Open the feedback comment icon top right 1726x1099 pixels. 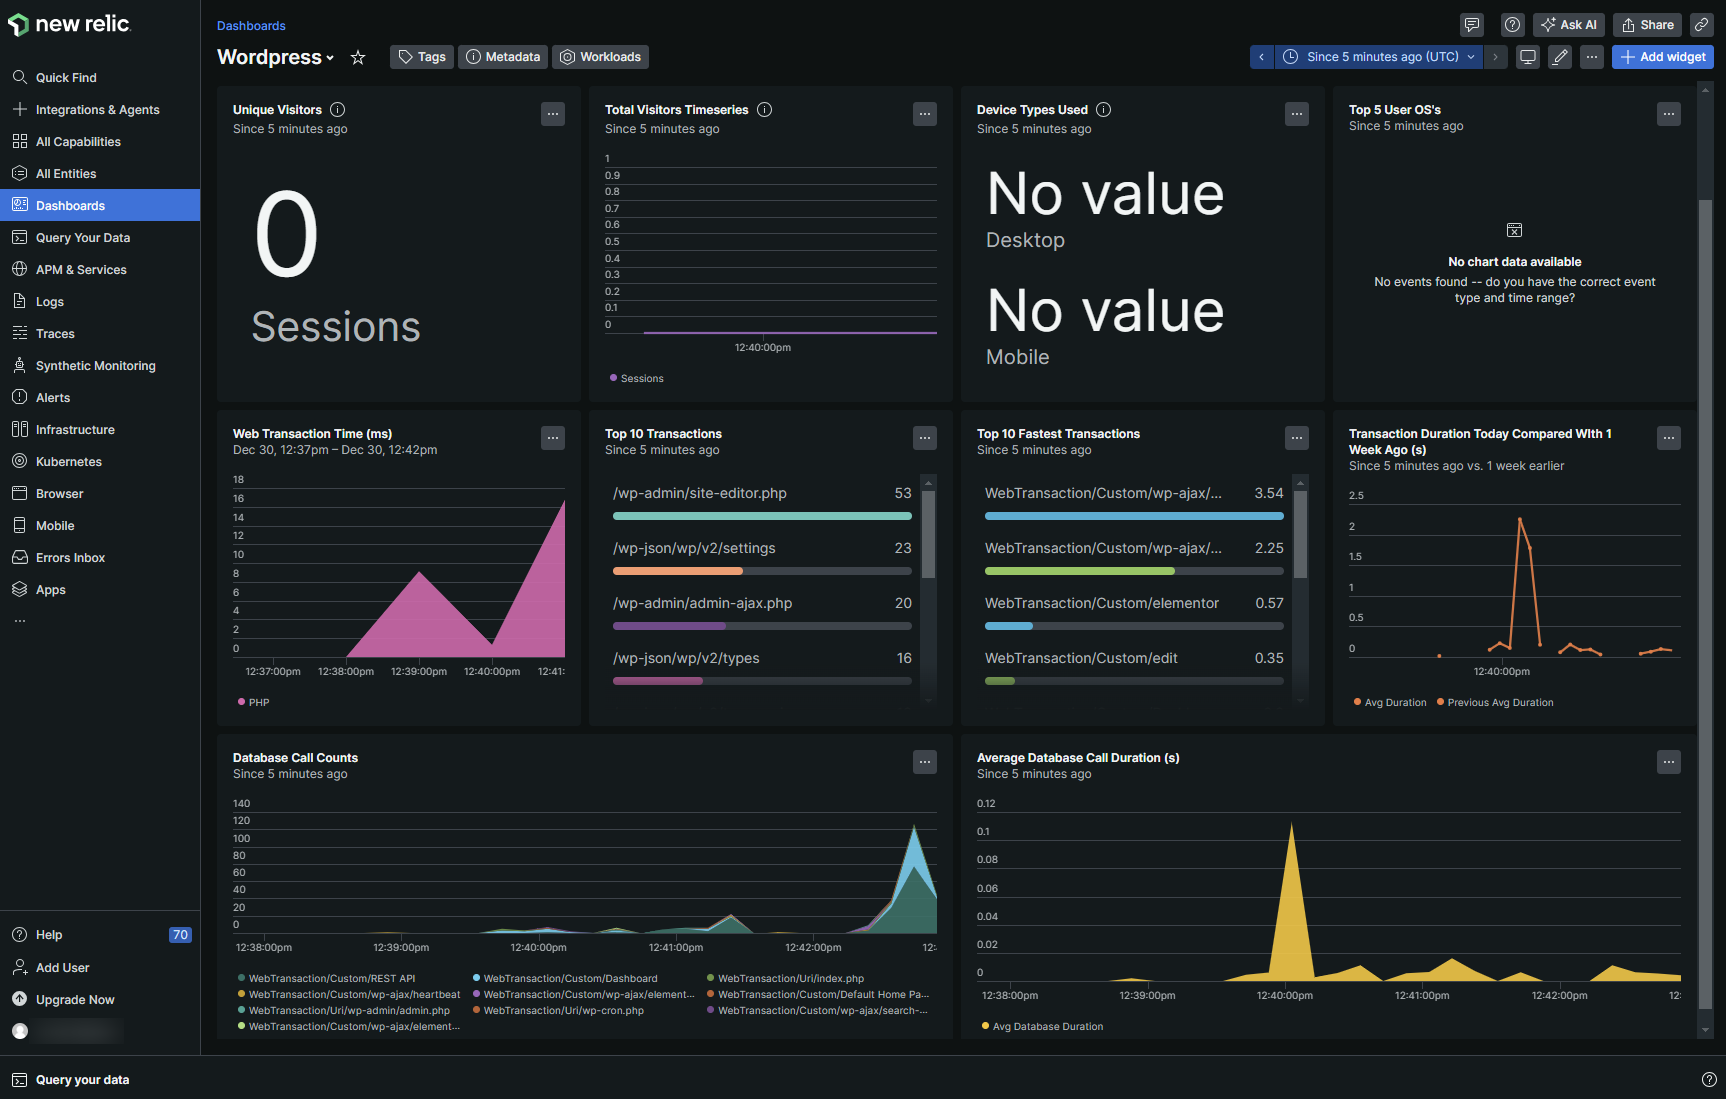coord(1471,24)
